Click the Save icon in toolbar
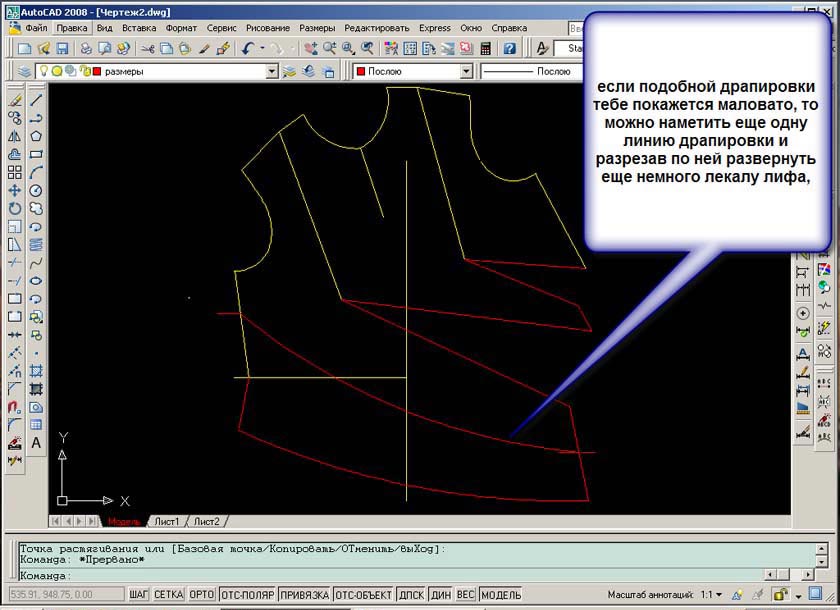The width and height of the screenshot is (840, 610). 62,48
